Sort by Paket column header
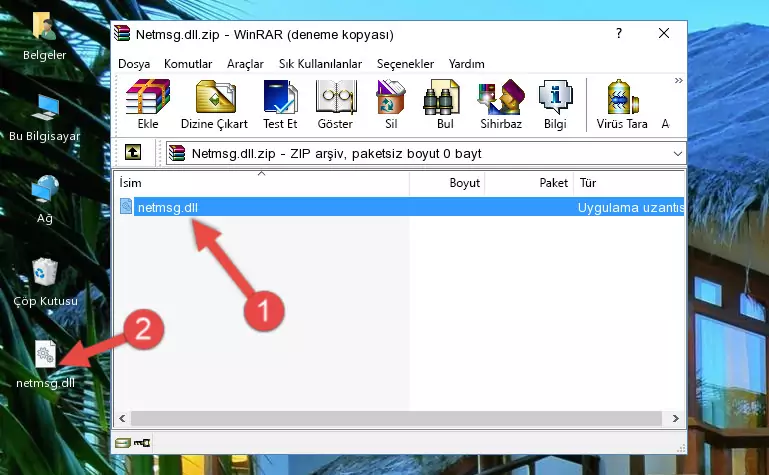This screenshot has width=769, height=475. (529, 183)
